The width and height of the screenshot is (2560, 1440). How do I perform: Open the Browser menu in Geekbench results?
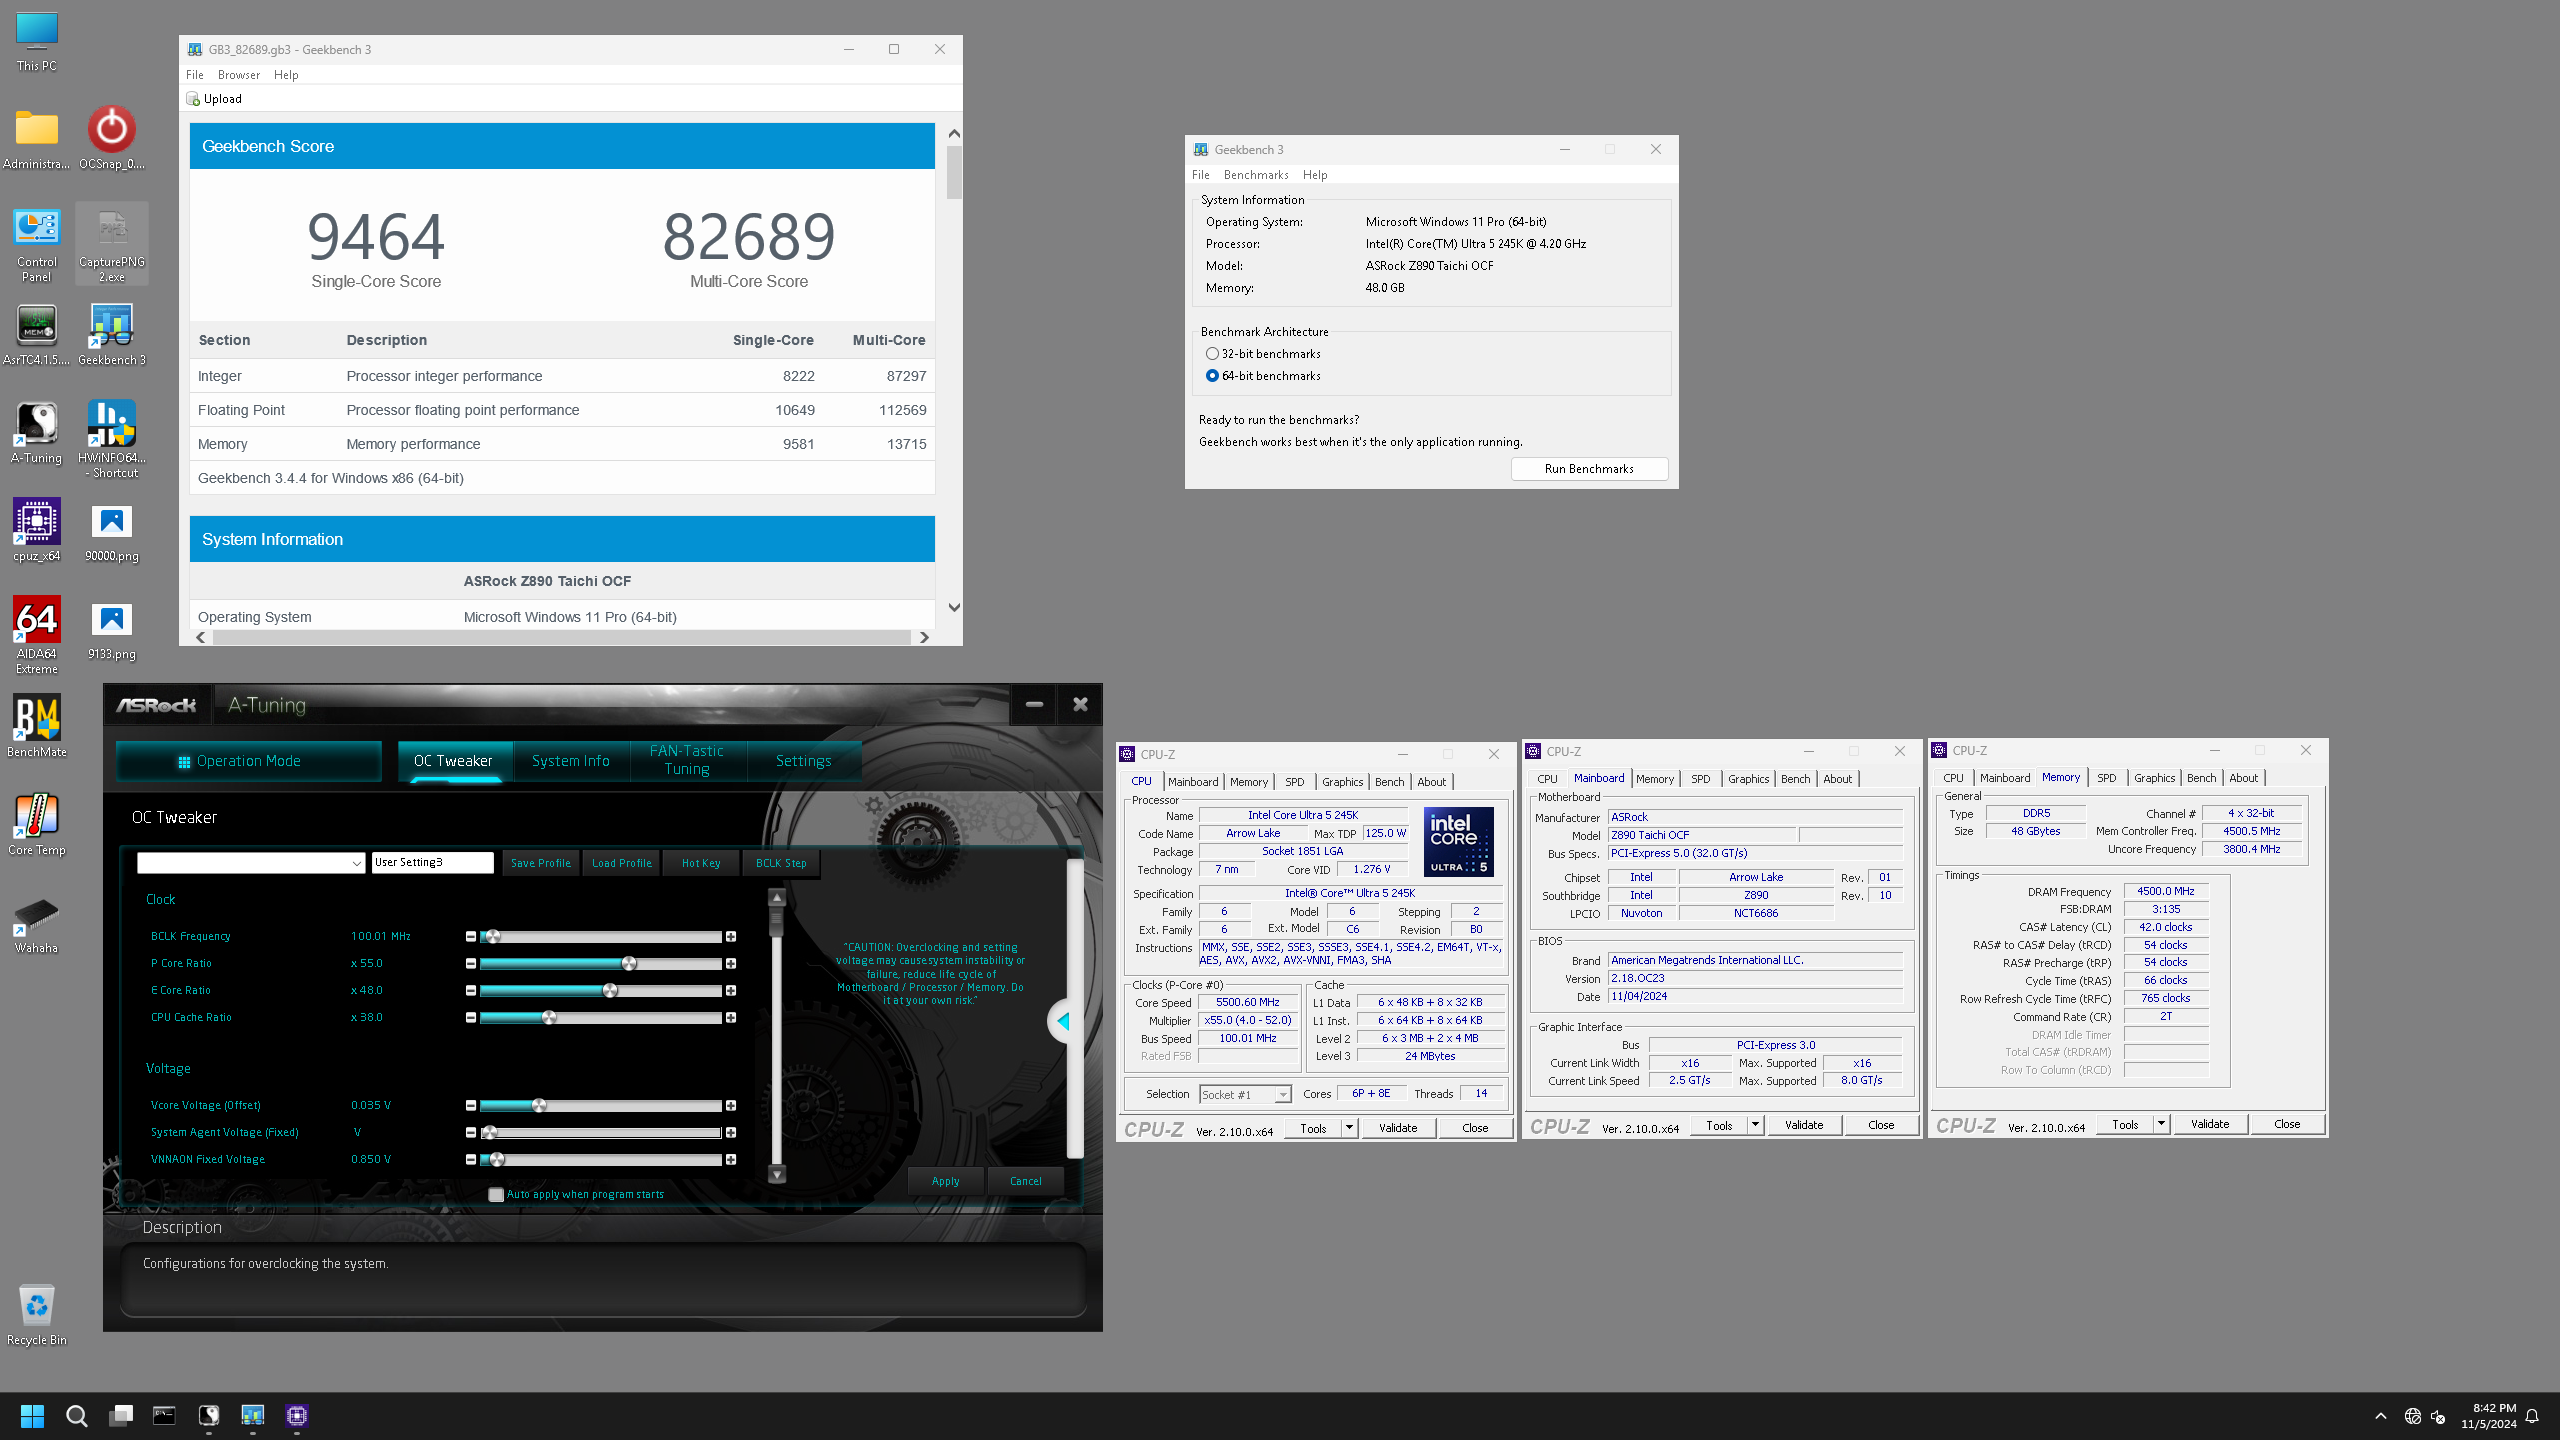click(x=238, y=75)
